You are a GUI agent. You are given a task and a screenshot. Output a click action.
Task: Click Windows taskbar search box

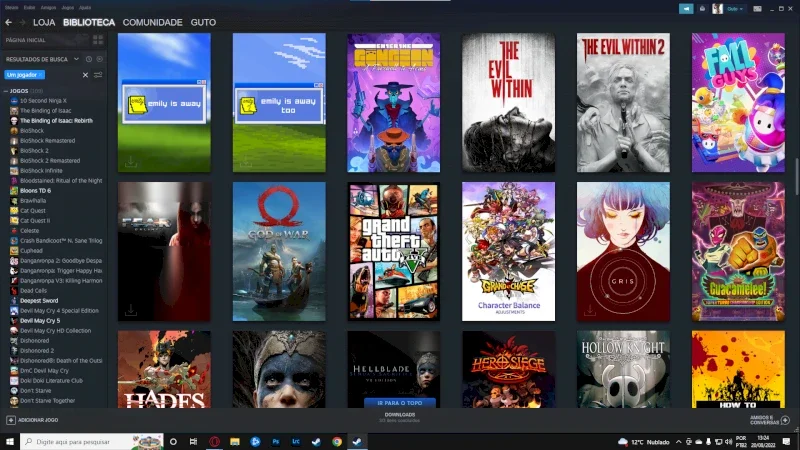click(92, 441)
